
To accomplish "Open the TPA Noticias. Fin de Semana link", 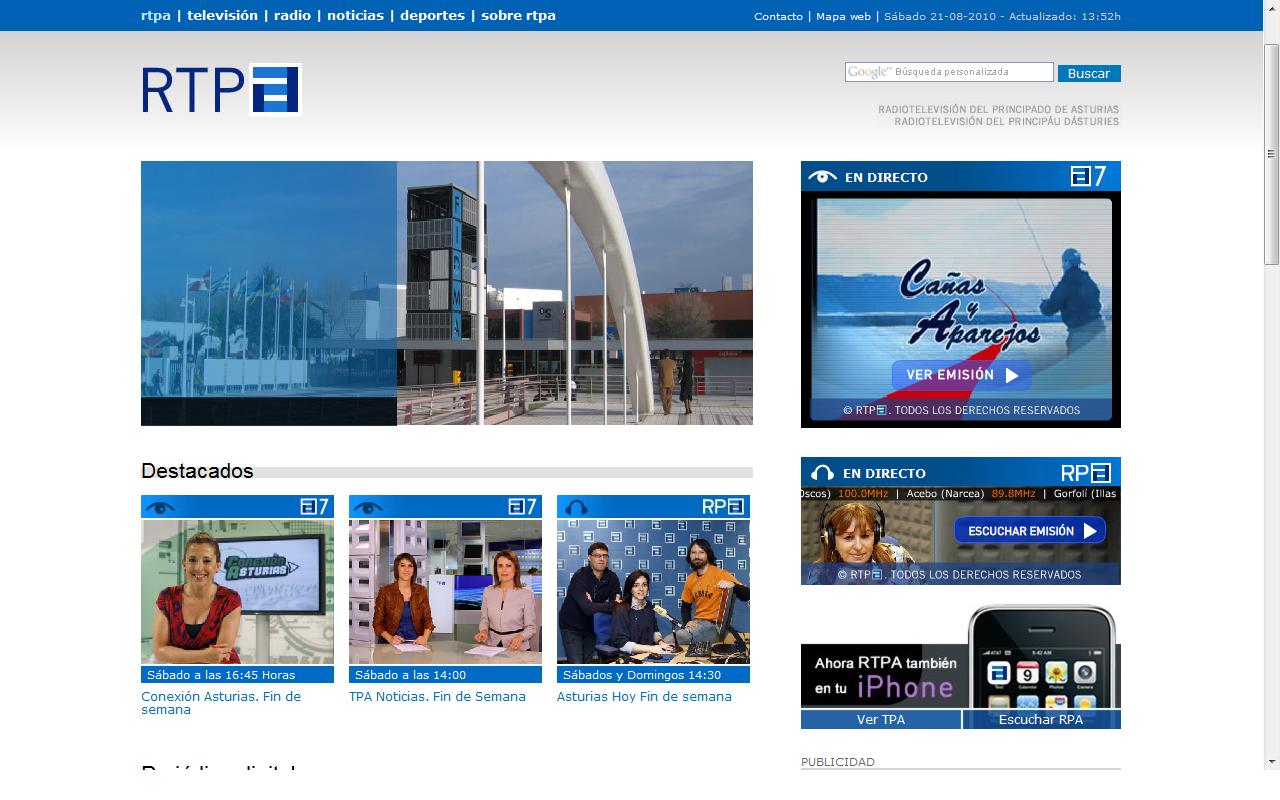I will point(437,697).
